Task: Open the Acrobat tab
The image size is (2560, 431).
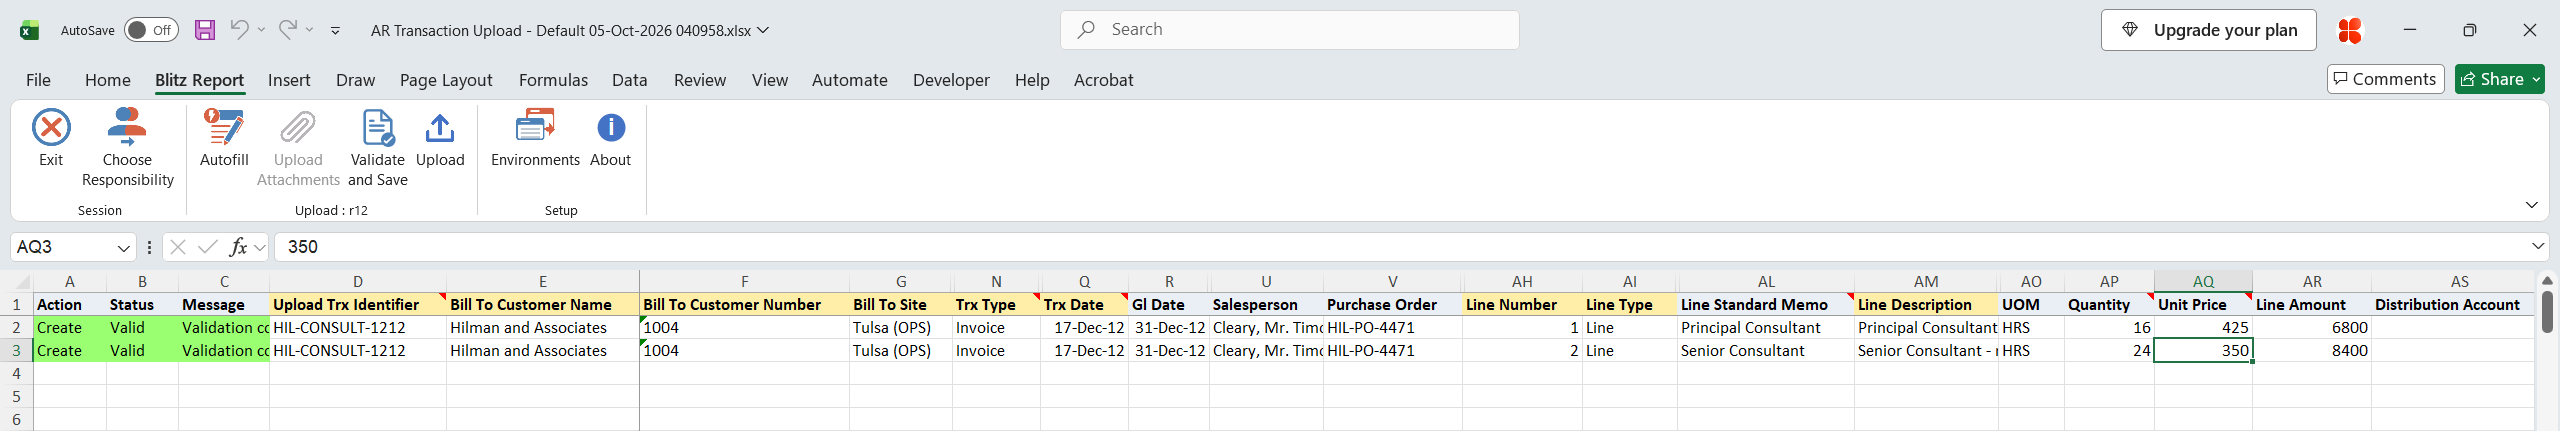Action: pos(1104,80)
